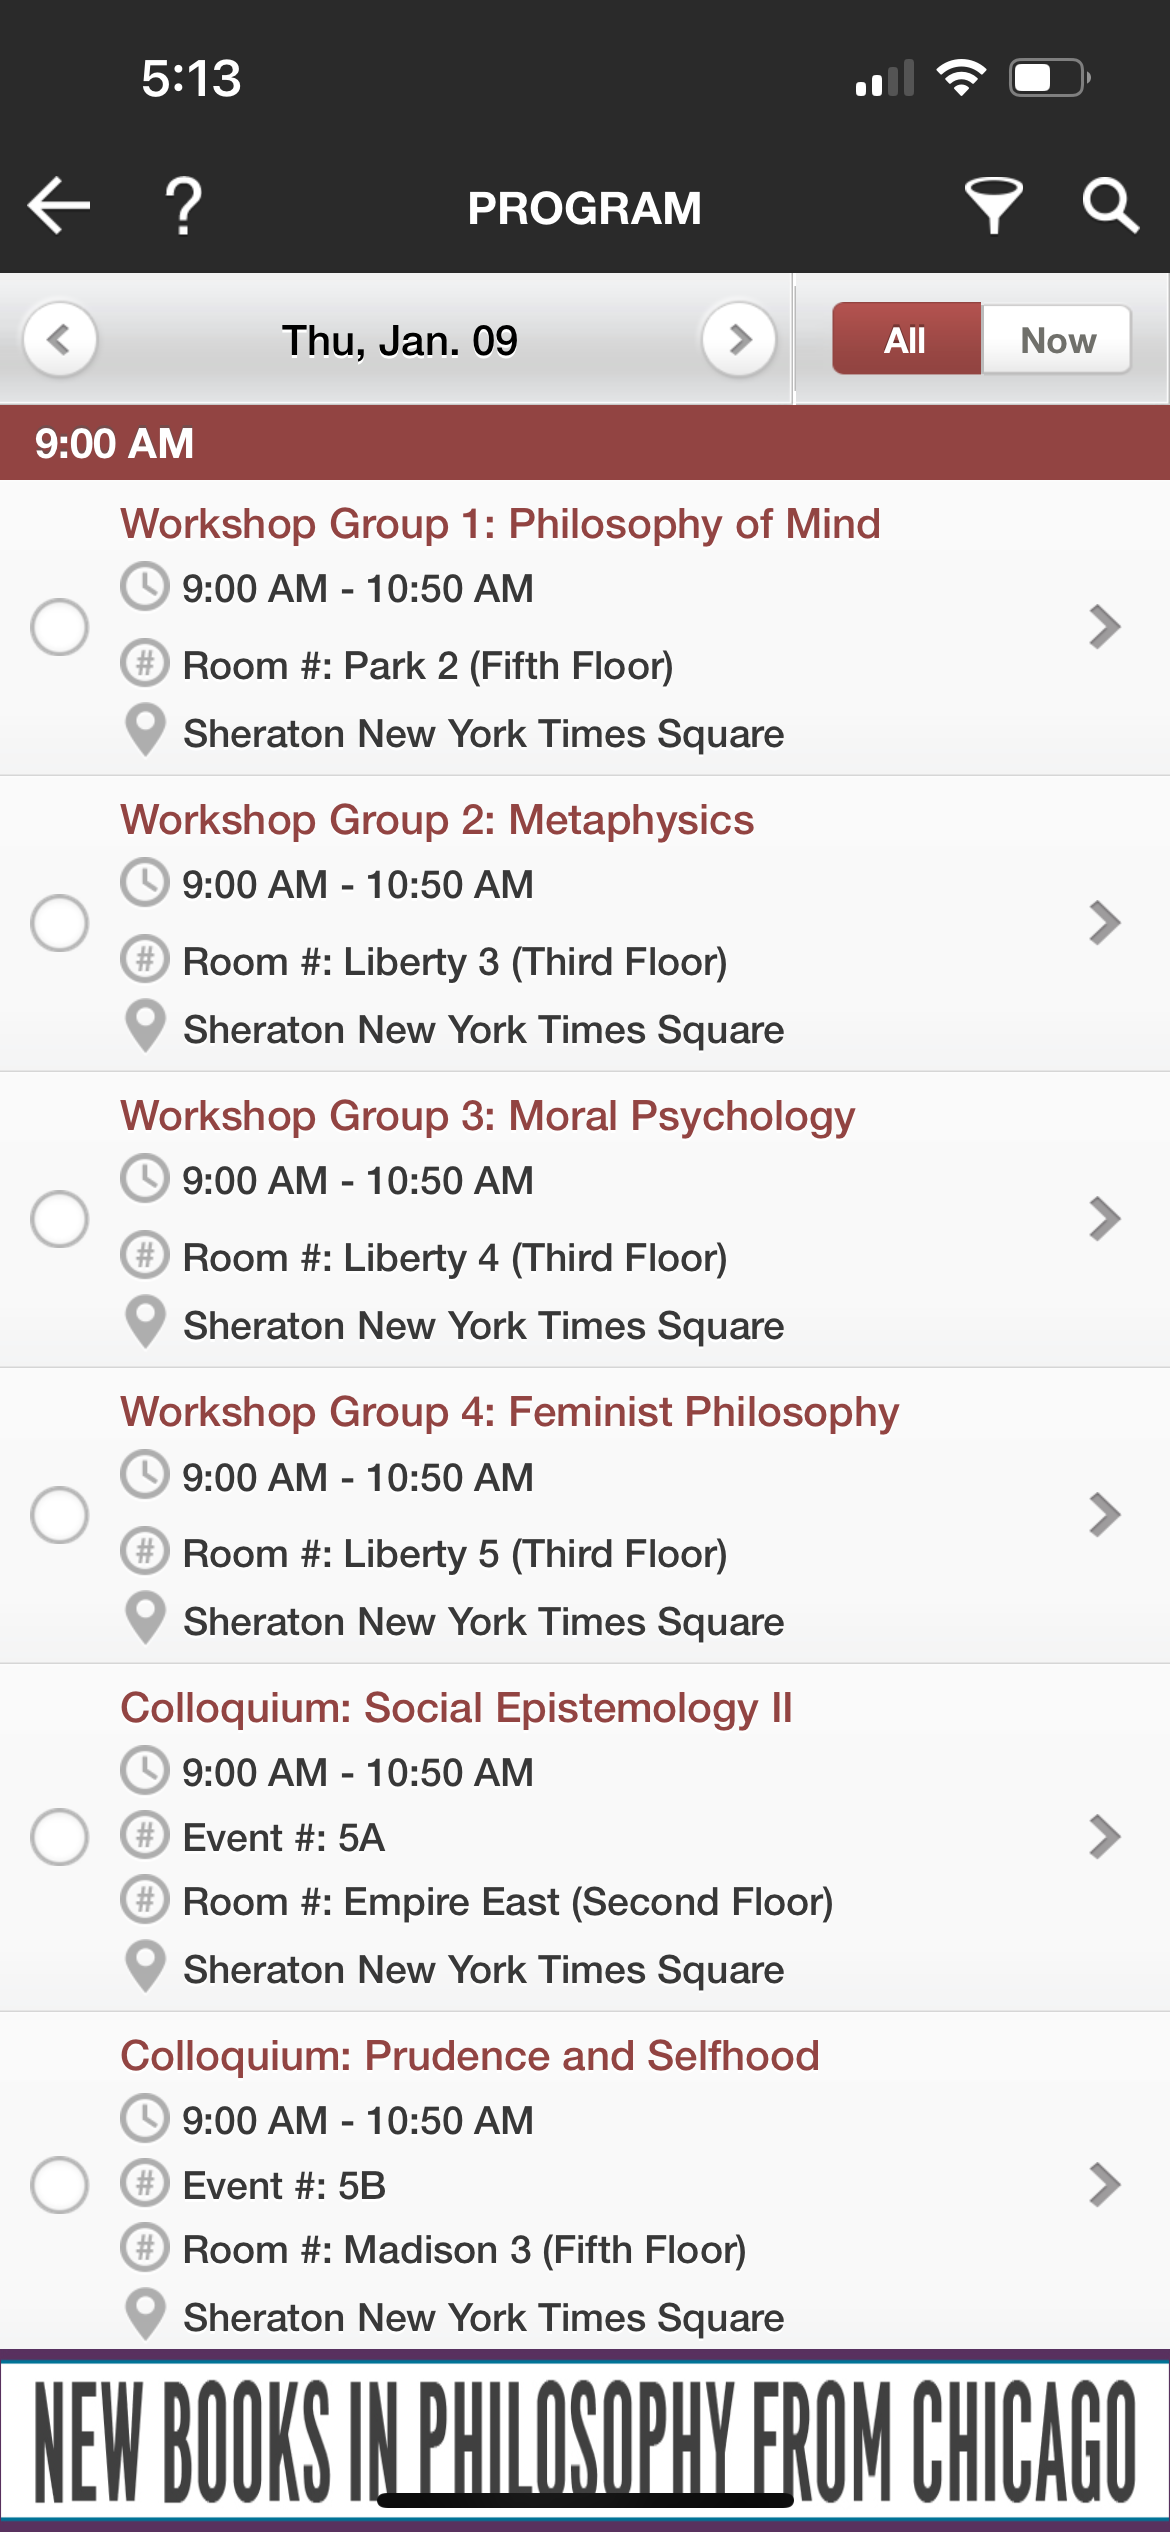Expand Workshop Group 2 Metaphysics chevron

click(1104, 922)
